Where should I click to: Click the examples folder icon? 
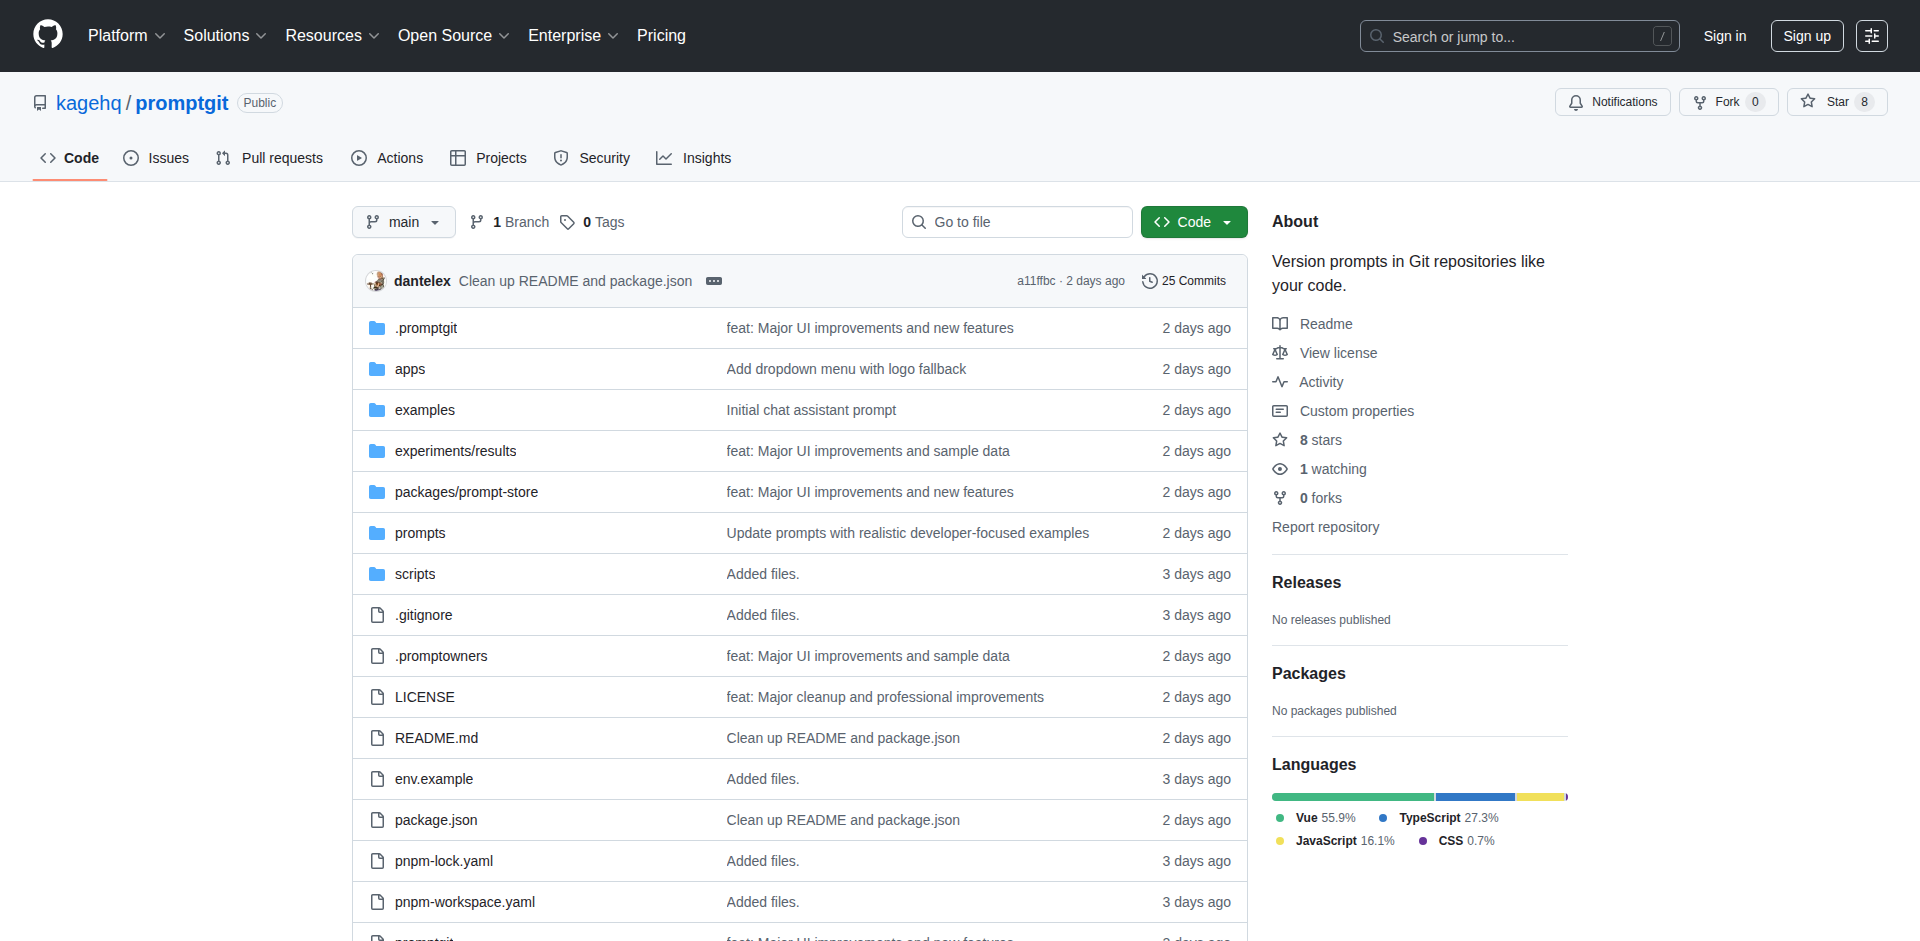[x=377, y=410]
